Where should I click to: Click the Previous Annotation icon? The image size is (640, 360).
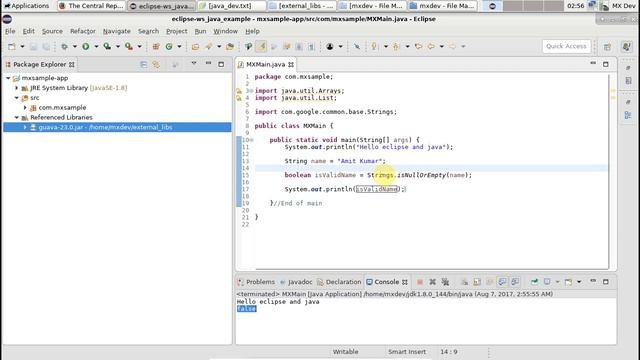pyautogui.click(x=396, y=47)
